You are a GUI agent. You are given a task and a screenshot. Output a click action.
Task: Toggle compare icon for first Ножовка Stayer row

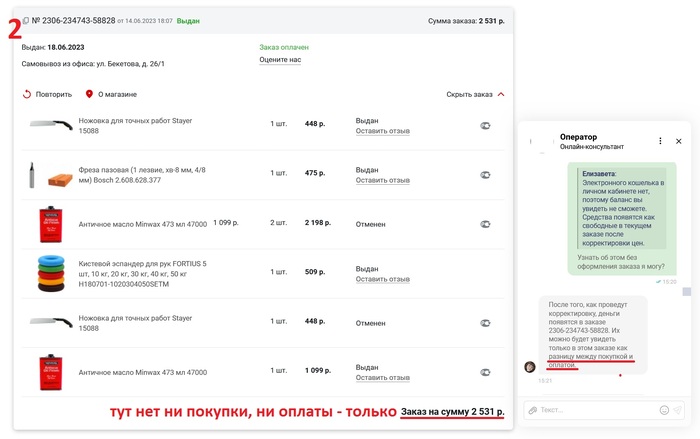coord(485,125)
